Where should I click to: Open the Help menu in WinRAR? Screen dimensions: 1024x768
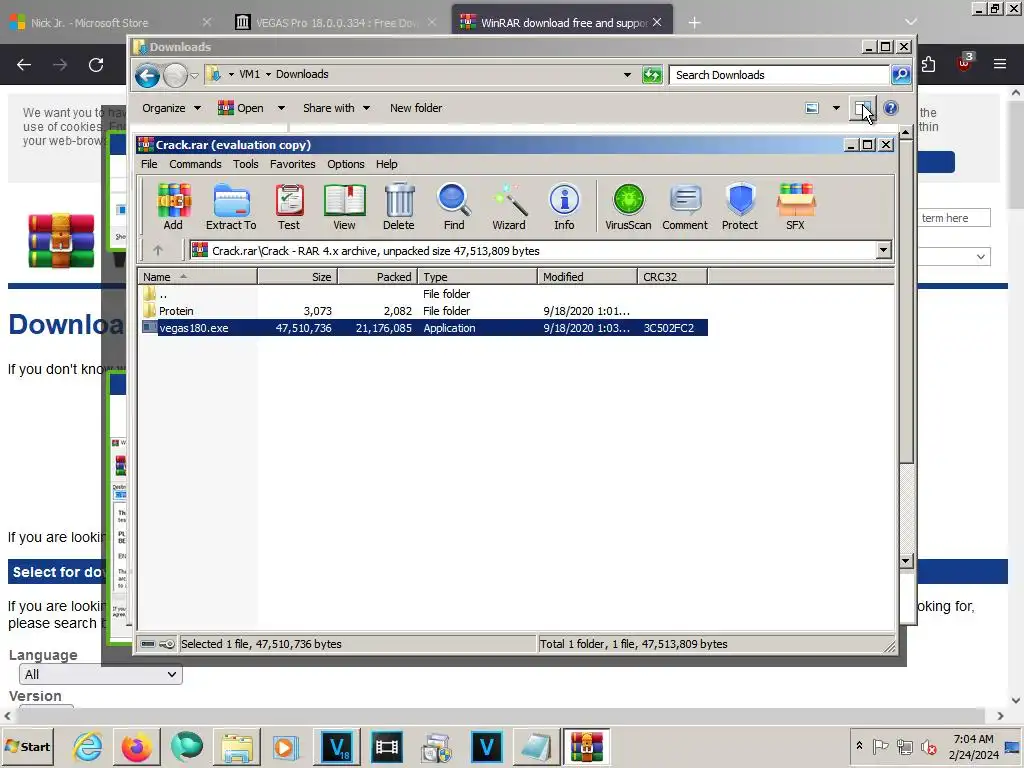point(387,164)
